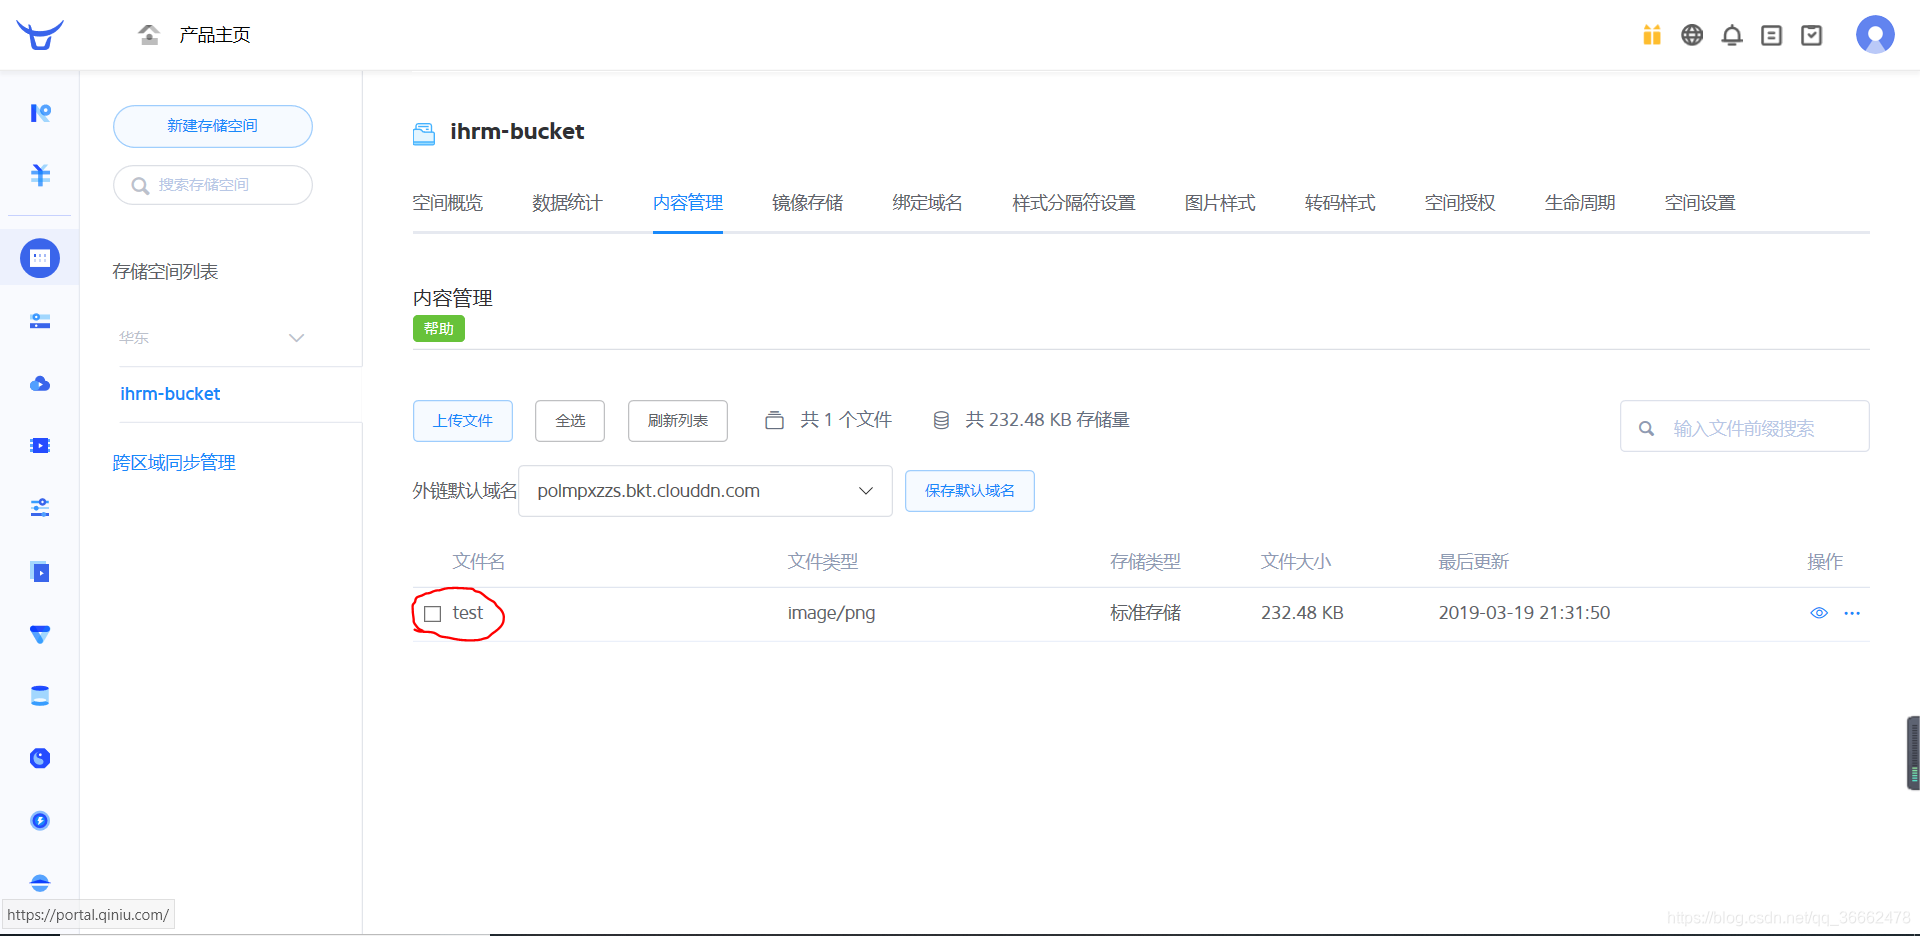
Task: Open the film strip video icon in sidebar
Action: pos(40,446)
